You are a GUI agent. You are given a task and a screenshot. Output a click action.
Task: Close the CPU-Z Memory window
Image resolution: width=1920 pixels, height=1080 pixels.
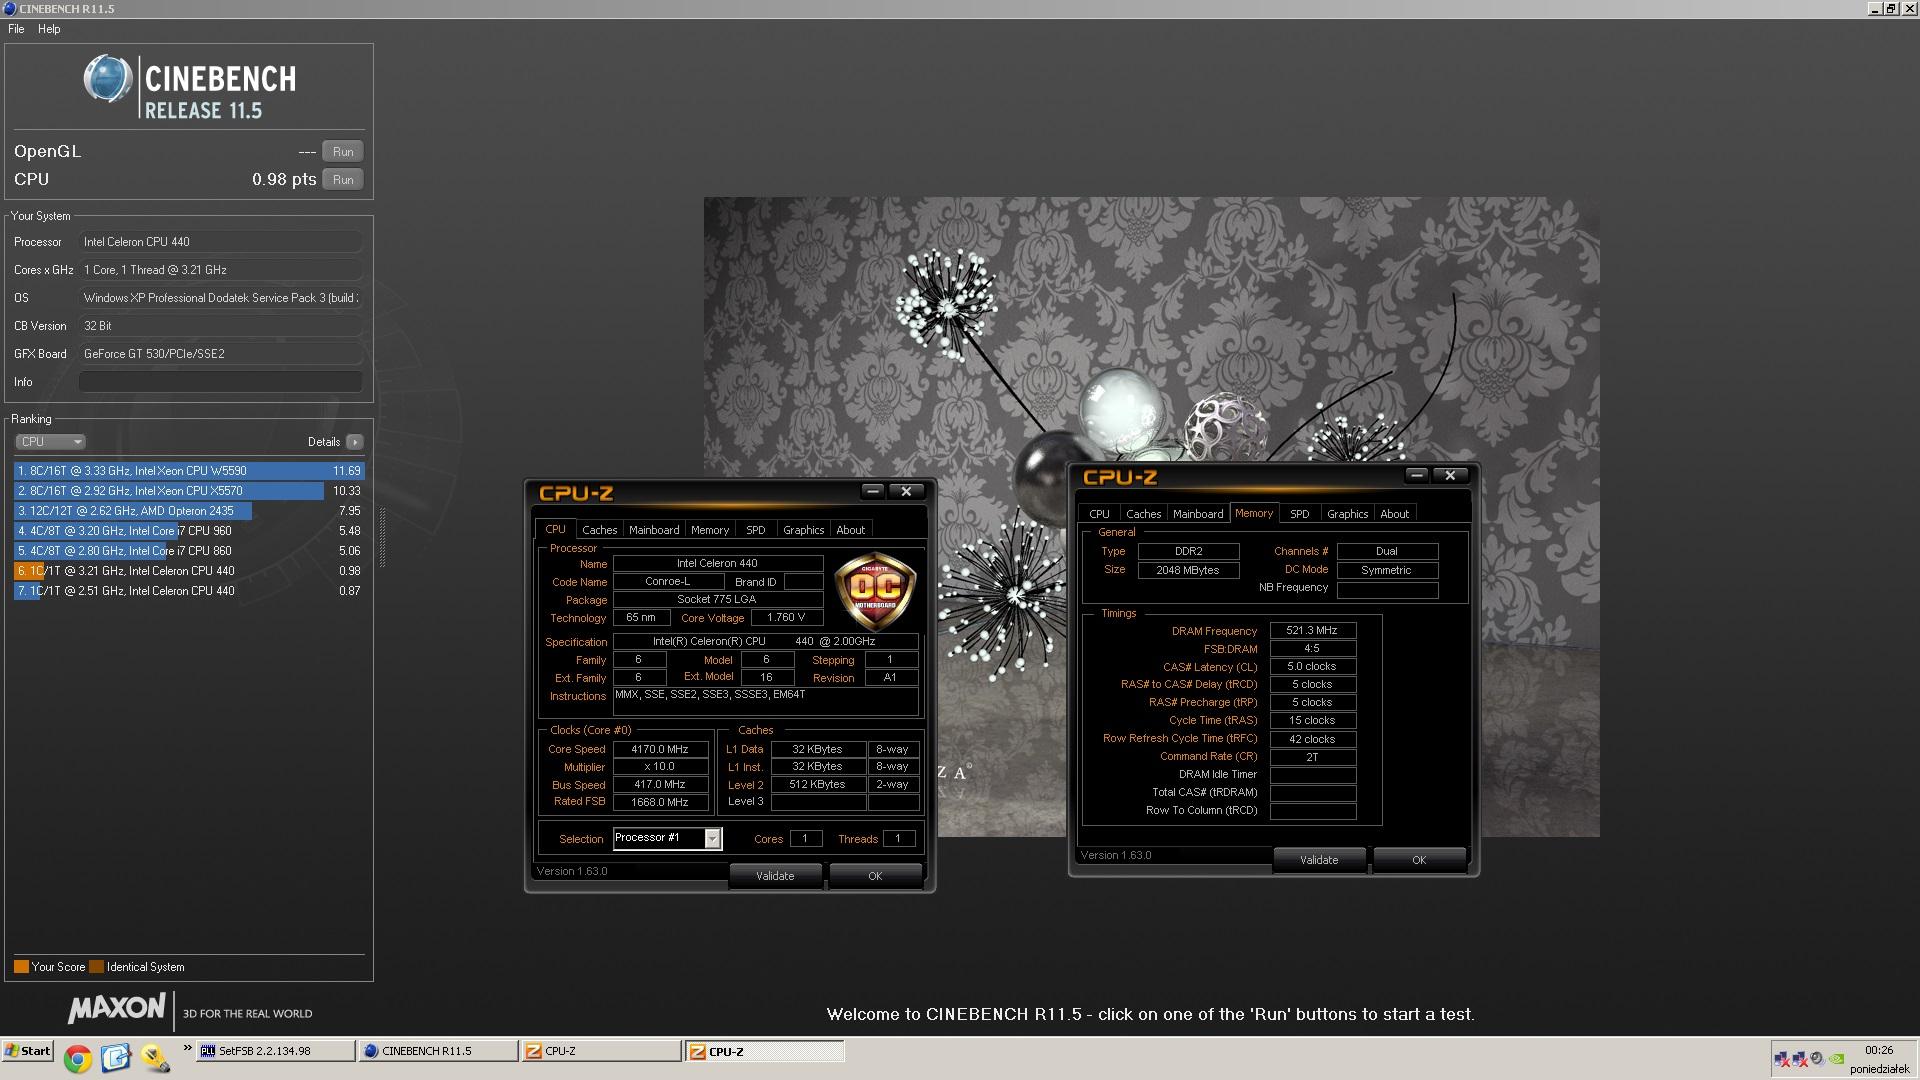point(1450,475)
